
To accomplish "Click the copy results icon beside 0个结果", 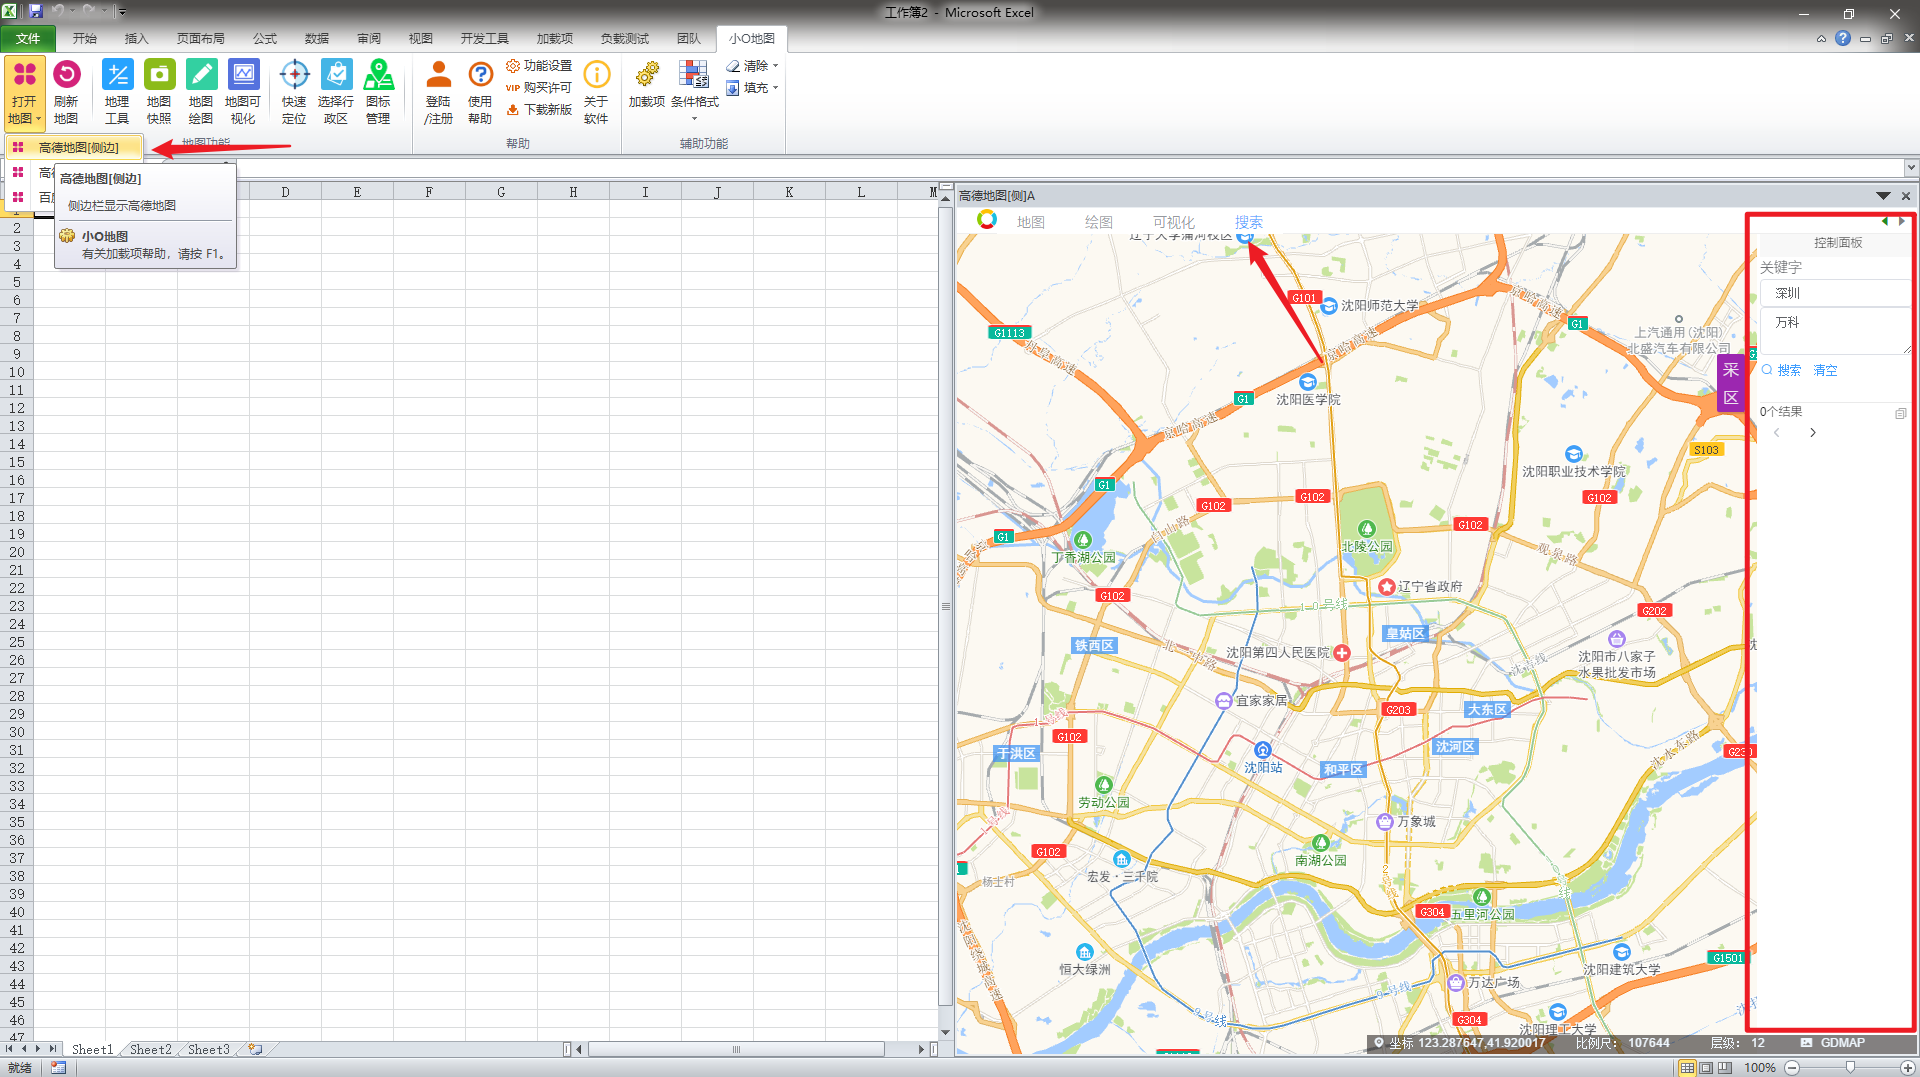I will (1901, 412).
